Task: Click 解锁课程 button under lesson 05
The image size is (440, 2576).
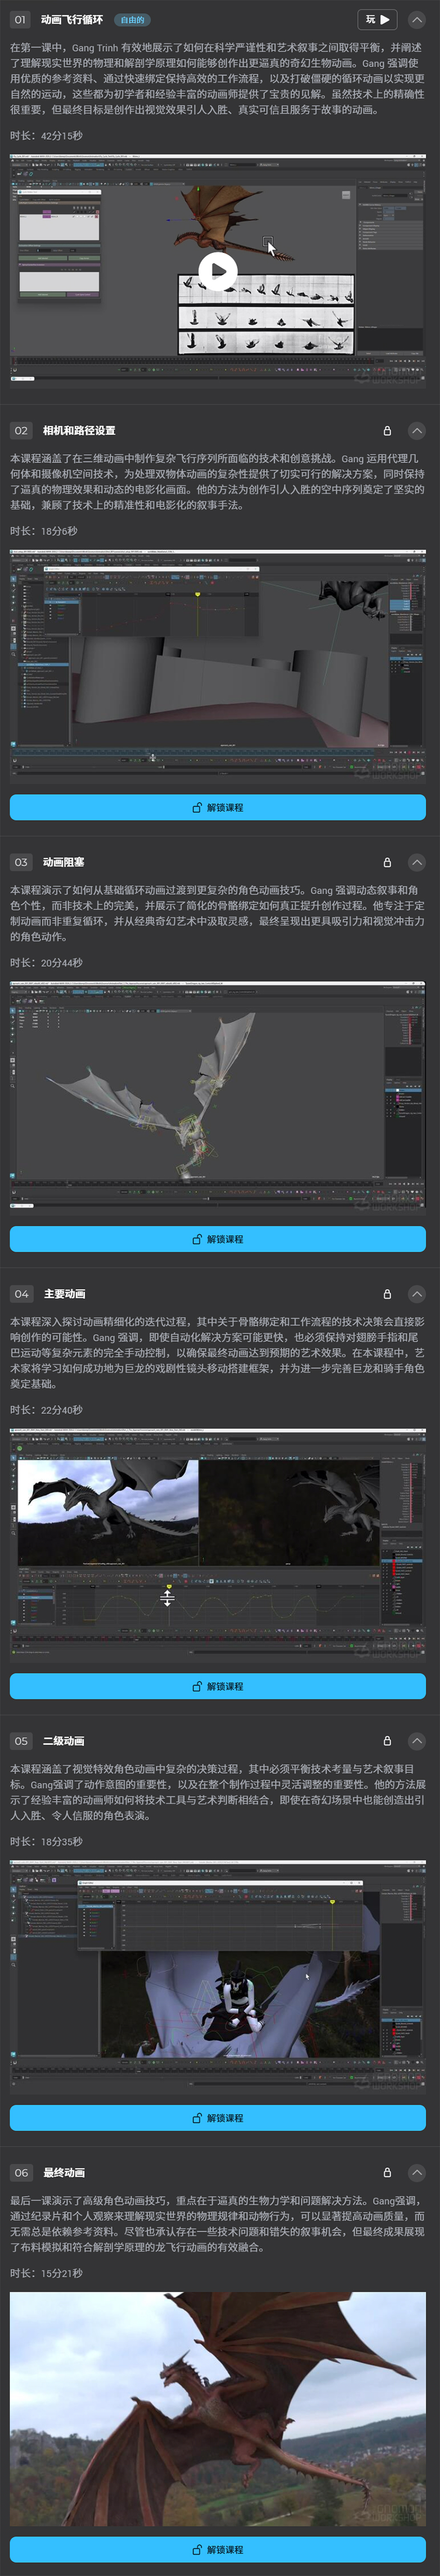Action: click(x=218, y=2119)
